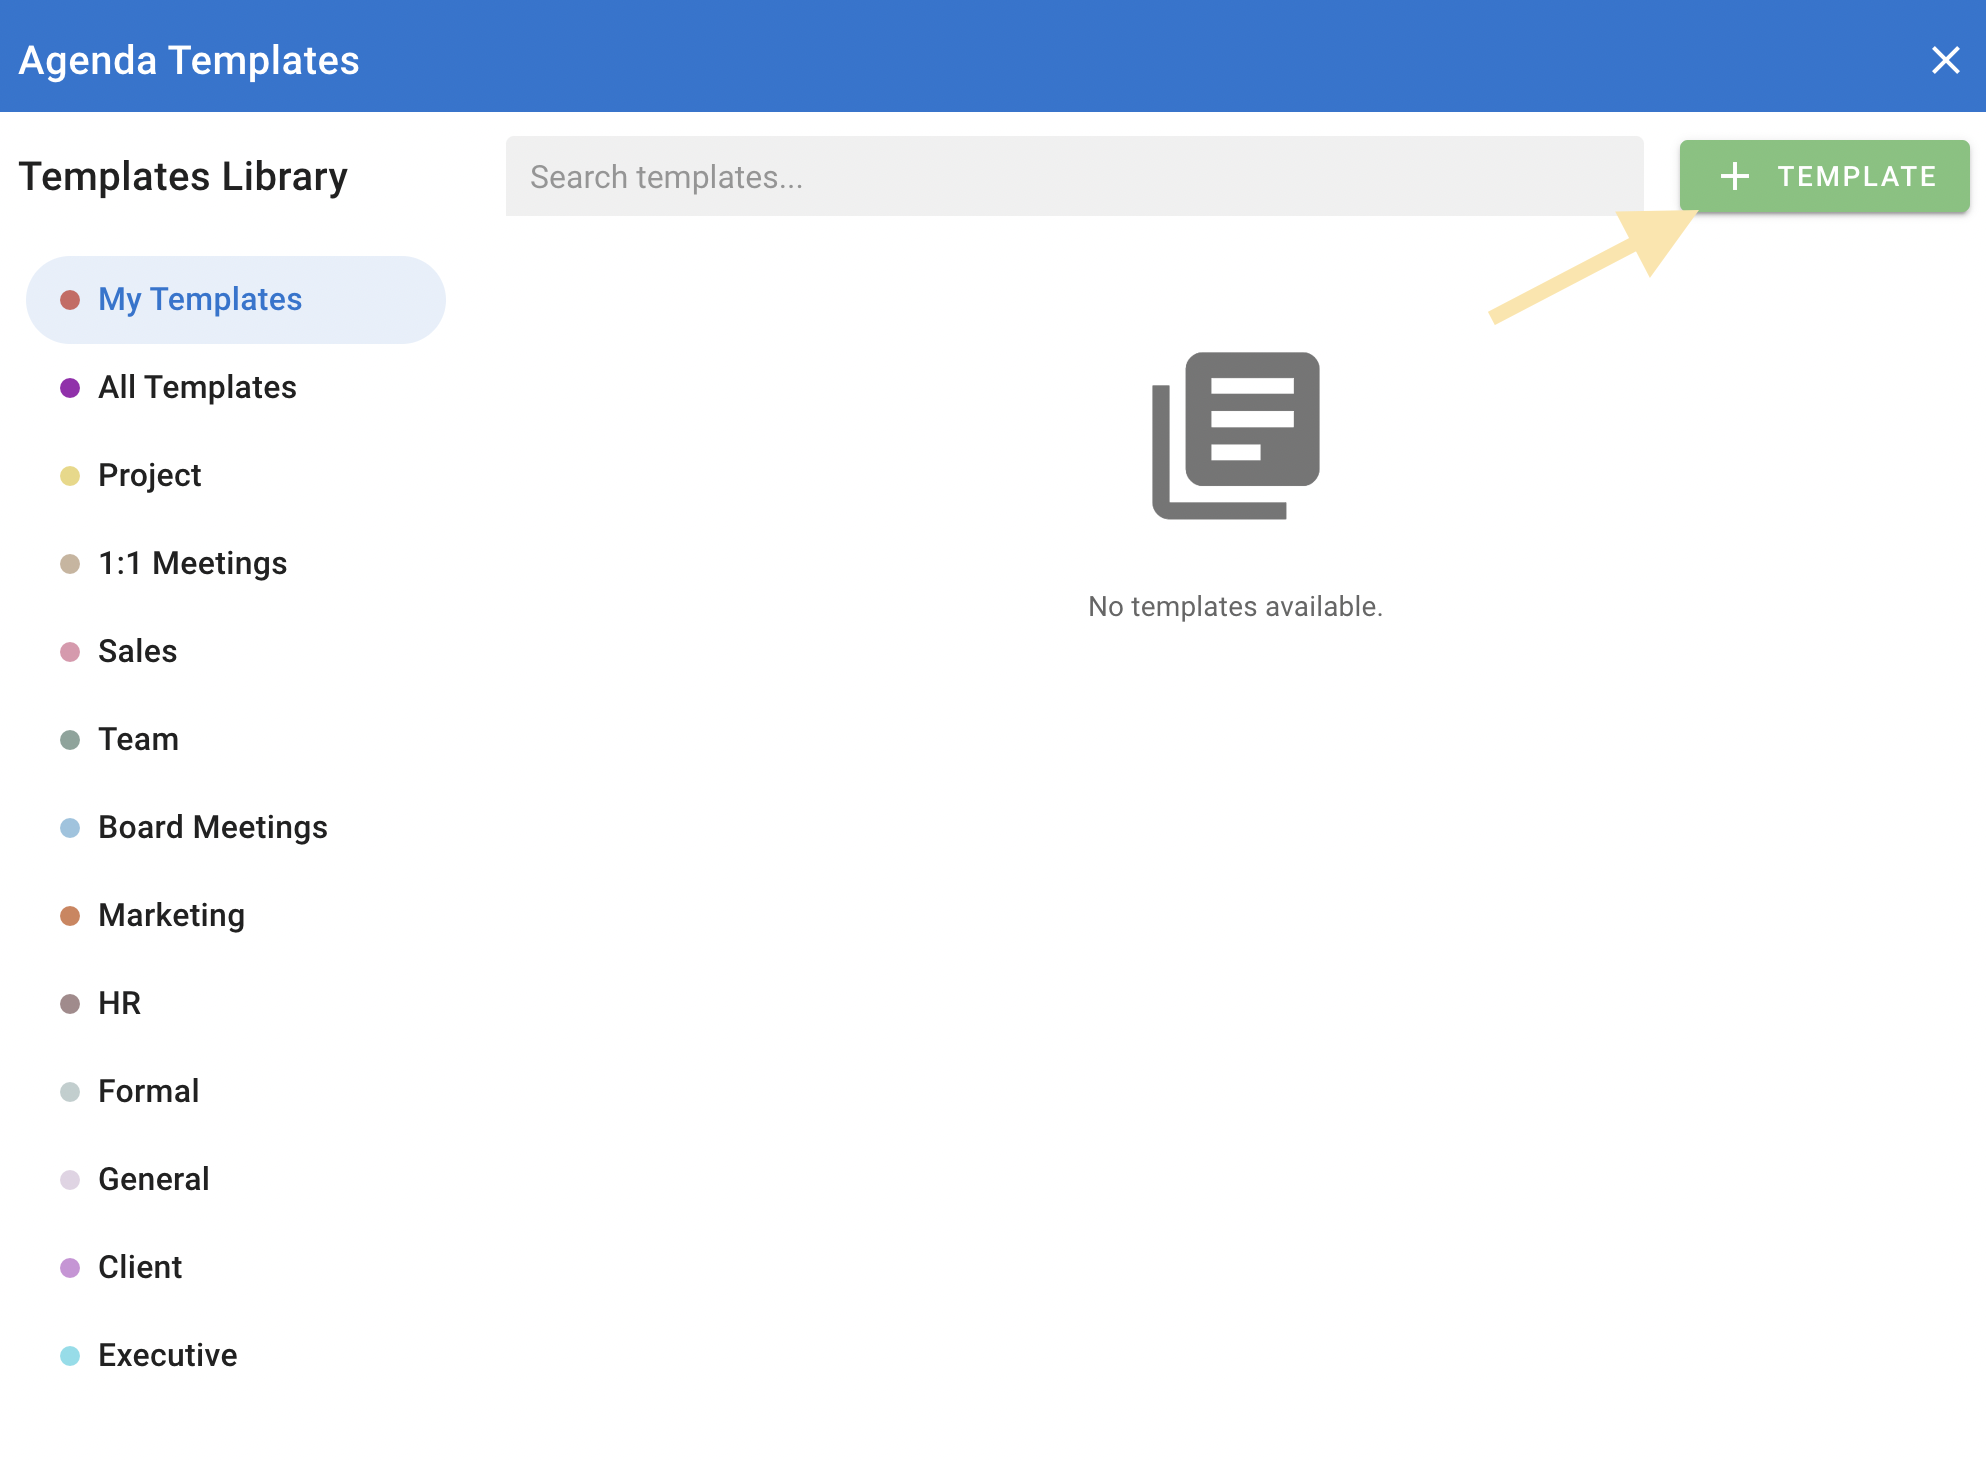Select the Board Meetings category
1986x1460 pixels.
click(236, 828)
